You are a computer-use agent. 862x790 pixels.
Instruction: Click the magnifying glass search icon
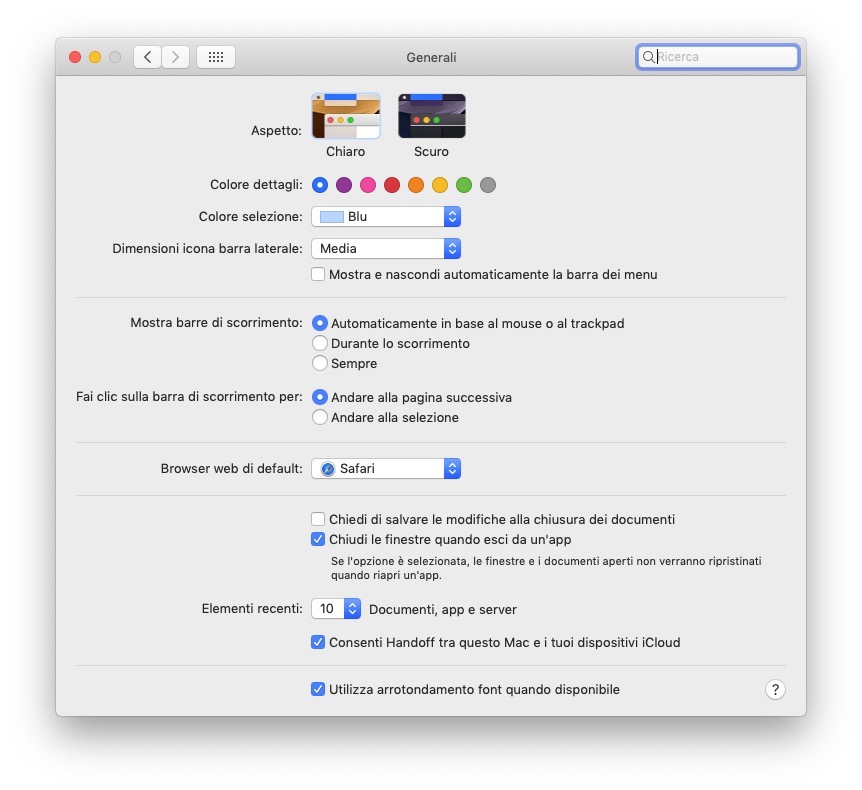pyautogui.click(x=648, y=57)
